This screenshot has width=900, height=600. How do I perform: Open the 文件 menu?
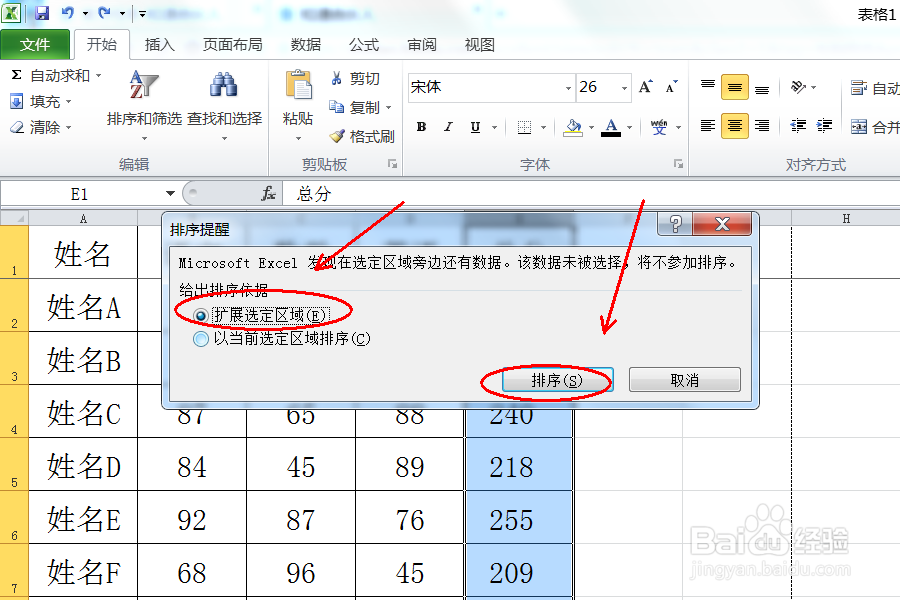tap(36, 44)
